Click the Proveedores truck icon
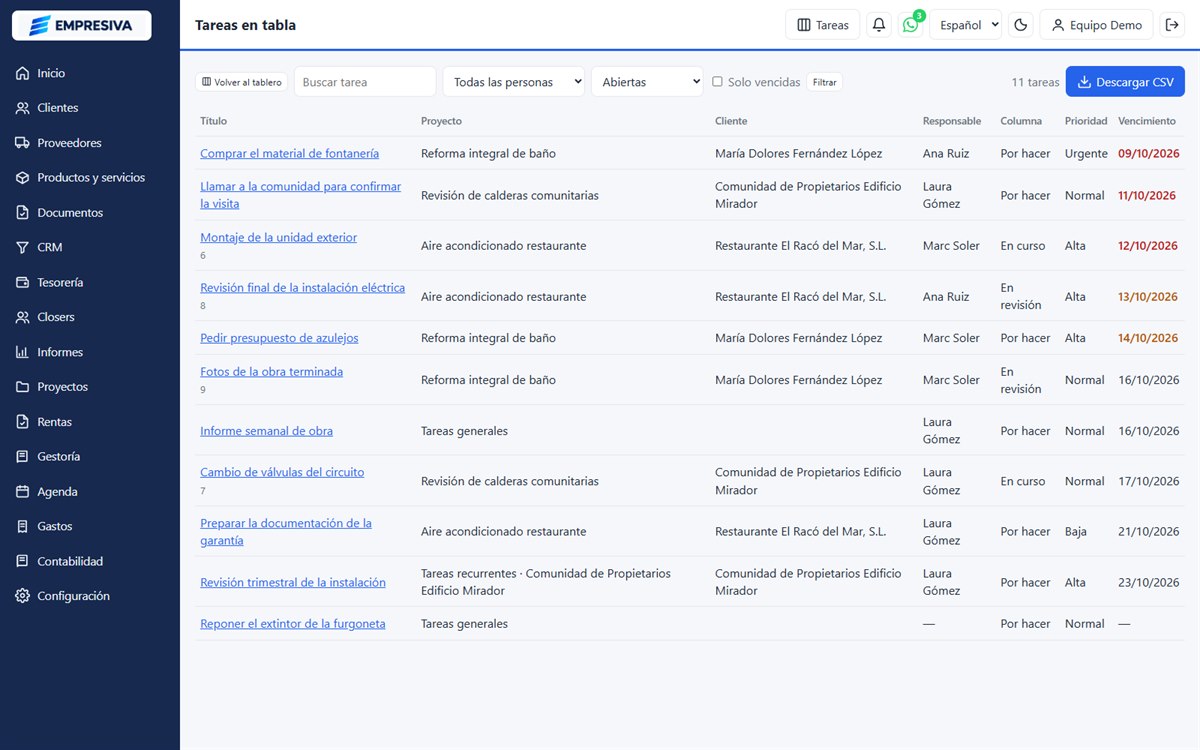 click(x=22, y=143)
